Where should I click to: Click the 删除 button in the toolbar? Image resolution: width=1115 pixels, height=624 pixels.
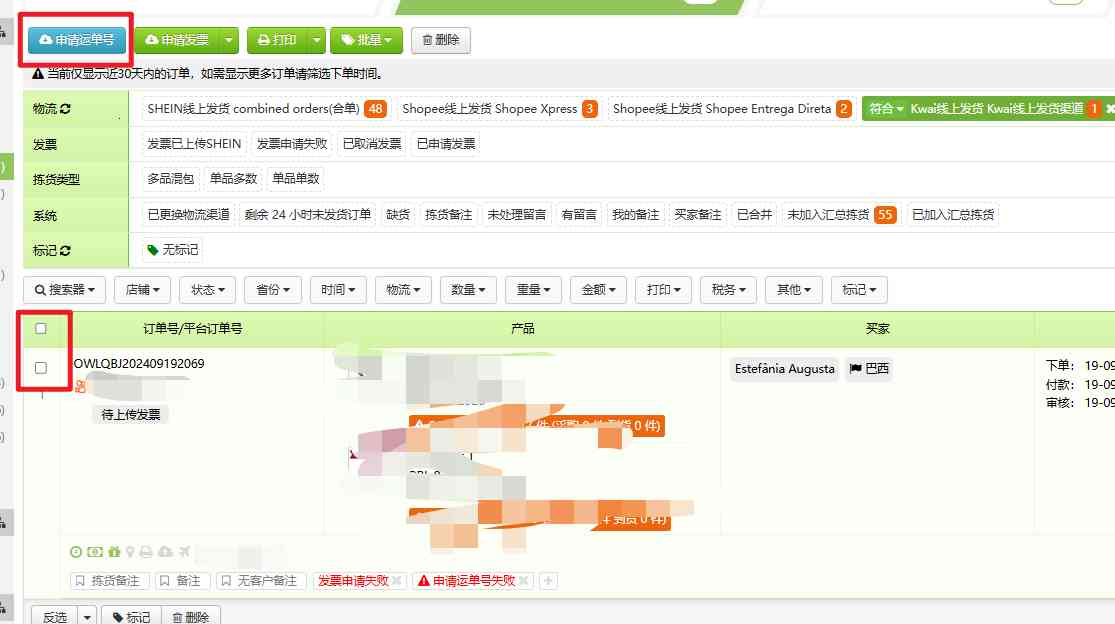click(x=440, y=40)
